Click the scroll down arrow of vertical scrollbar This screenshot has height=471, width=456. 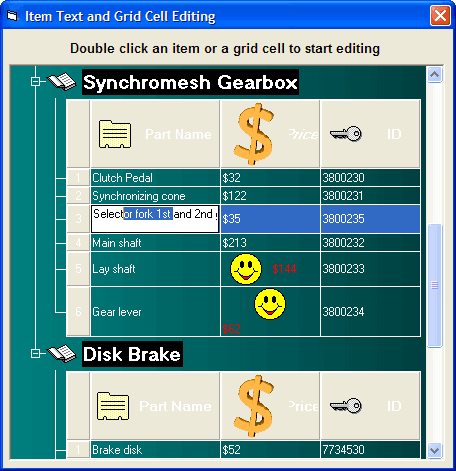click(x=435, y=451)
